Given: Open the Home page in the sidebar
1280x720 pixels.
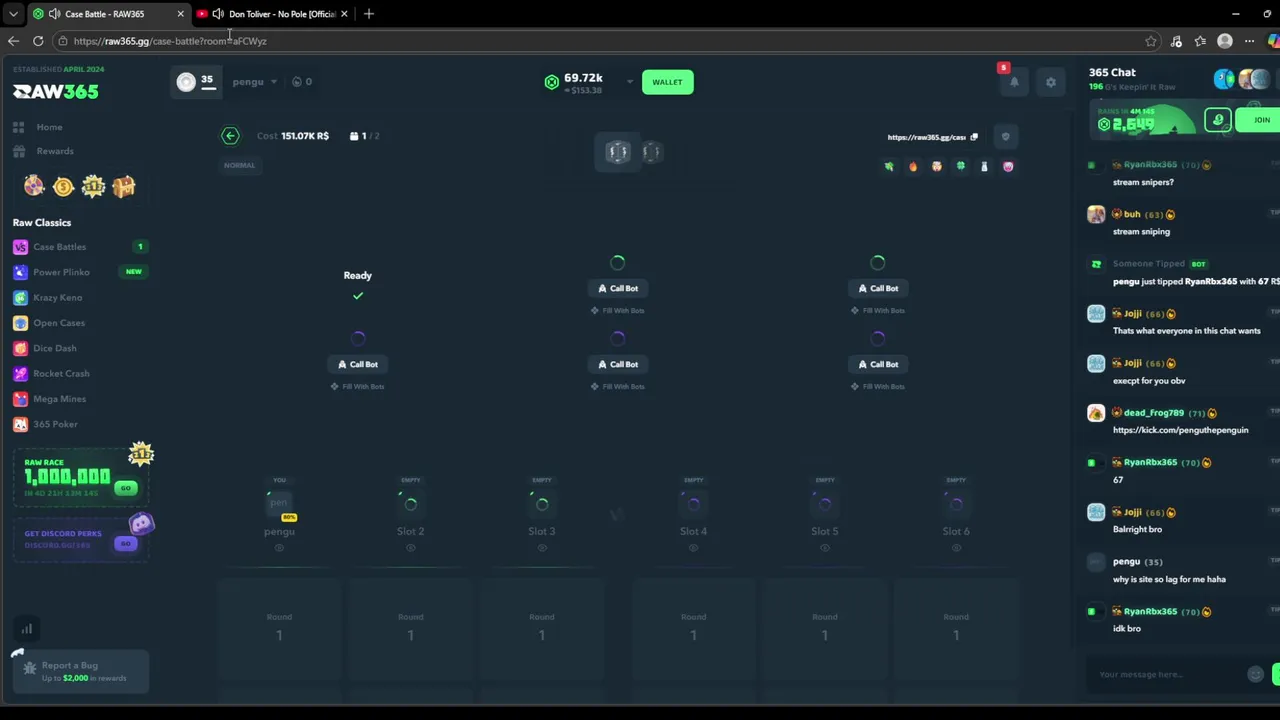Looking at the screenshot, I should click(49, 127).
